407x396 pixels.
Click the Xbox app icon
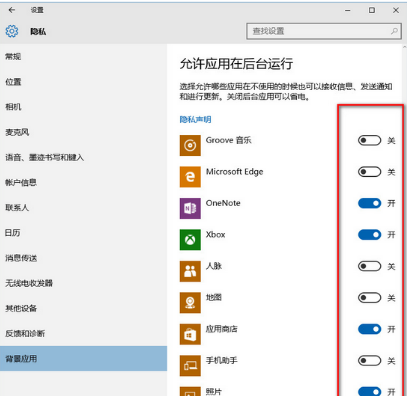(x=190, y=240)
